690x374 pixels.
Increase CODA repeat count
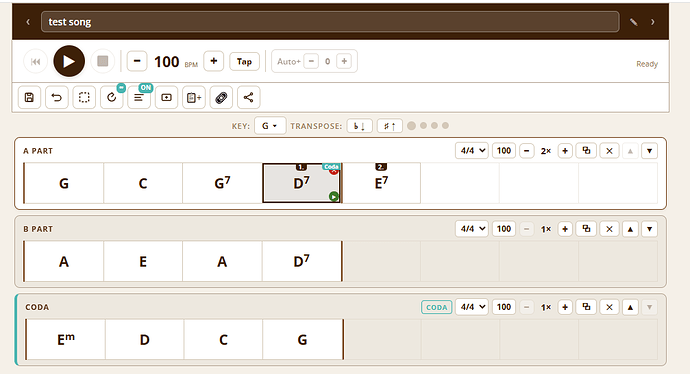(565, 307)
